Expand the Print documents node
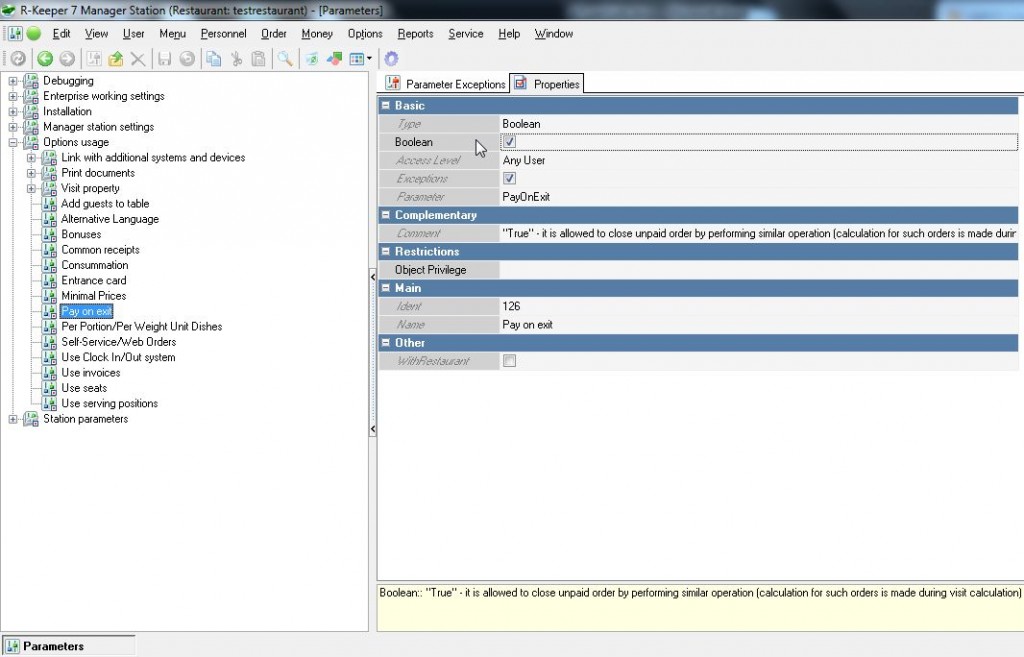The height and width of the screenshot is (657, 1024). coord(31,173)
